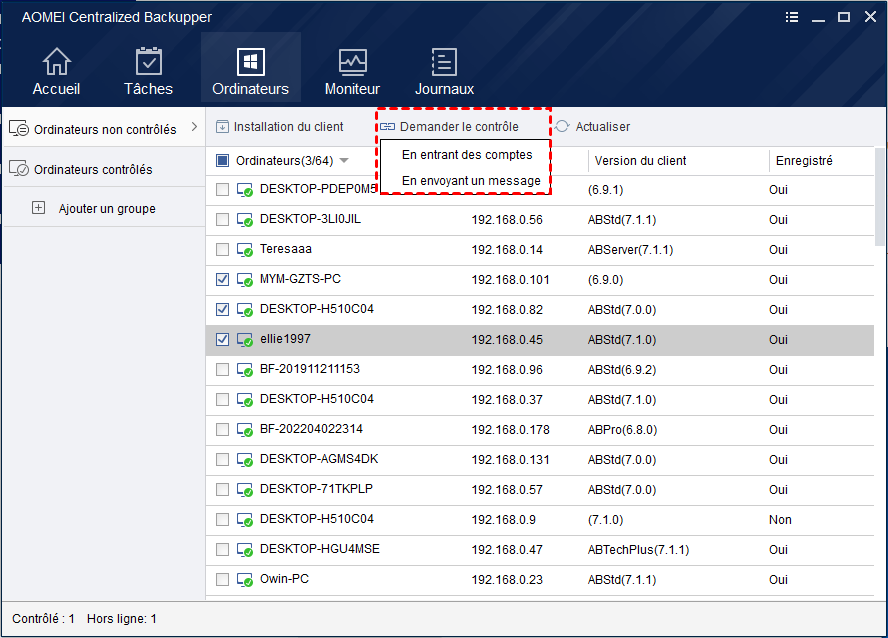This screenshot has height=638, width=888.
Task: Click computer icon next to DESKTOP-HGU4MSE
Action: (245, 550)
